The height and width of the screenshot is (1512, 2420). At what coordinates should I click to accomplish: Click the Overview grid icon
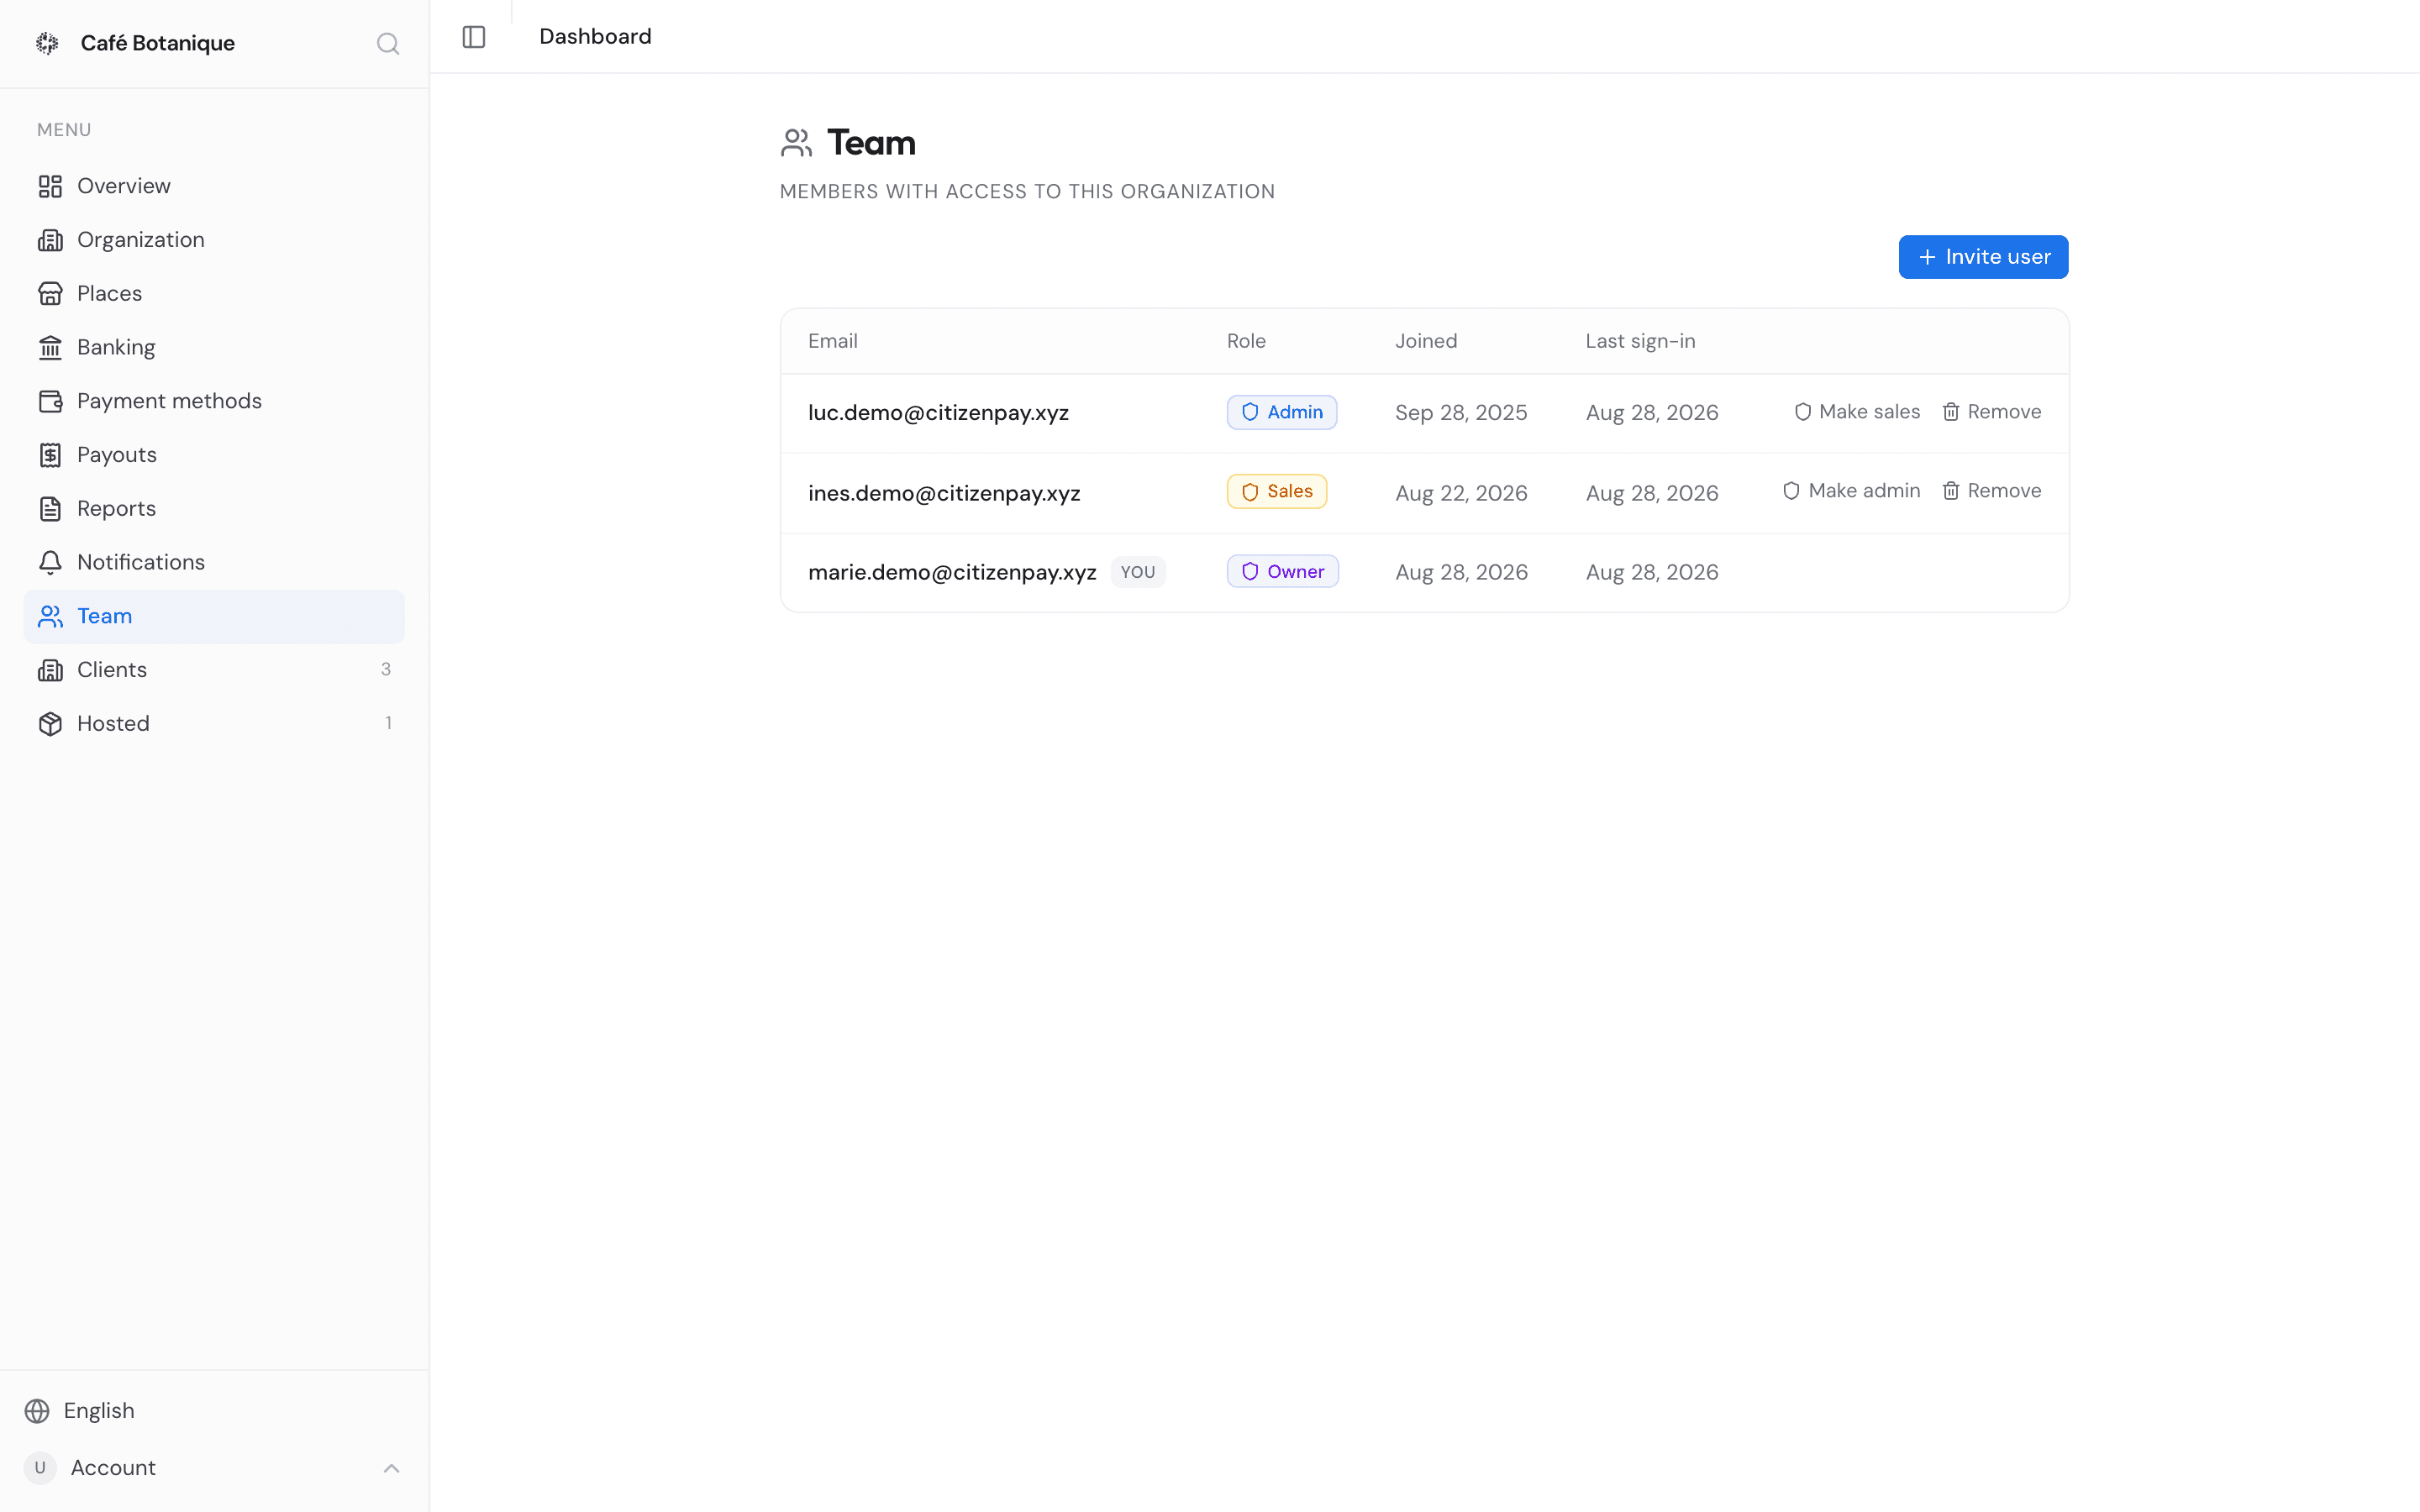(x=50, y=186)
